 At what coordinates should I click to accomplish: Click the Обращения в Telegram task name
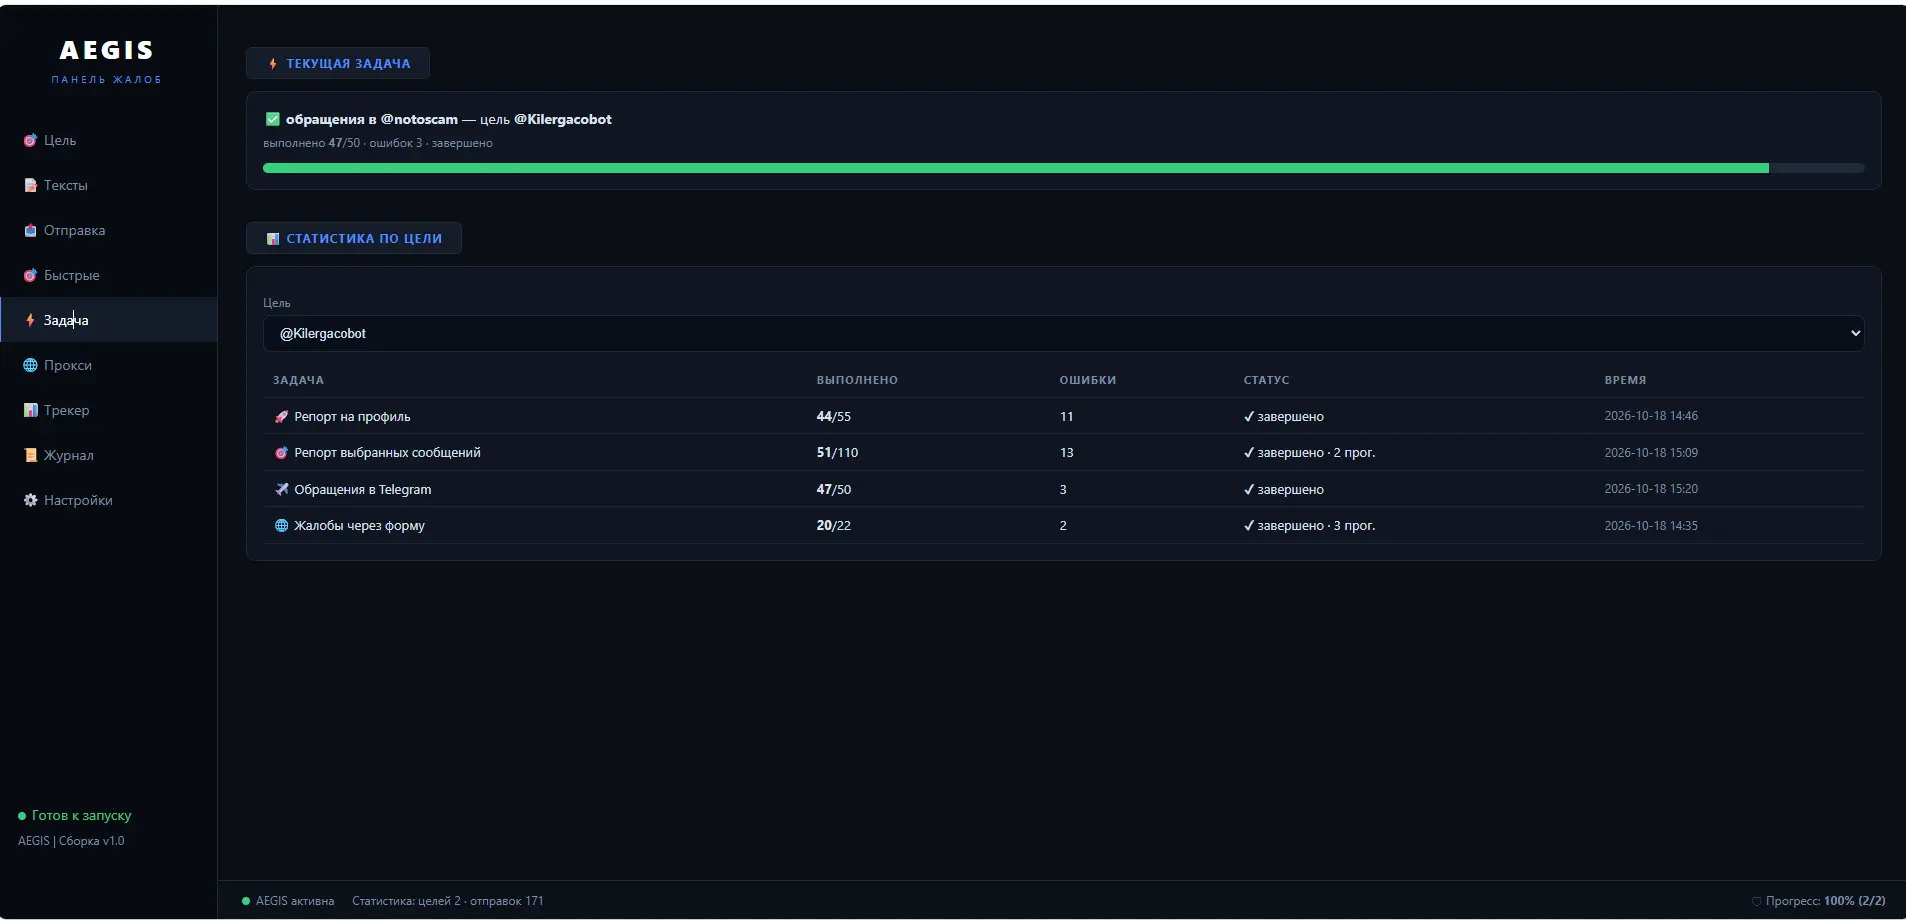pos(363,490)
